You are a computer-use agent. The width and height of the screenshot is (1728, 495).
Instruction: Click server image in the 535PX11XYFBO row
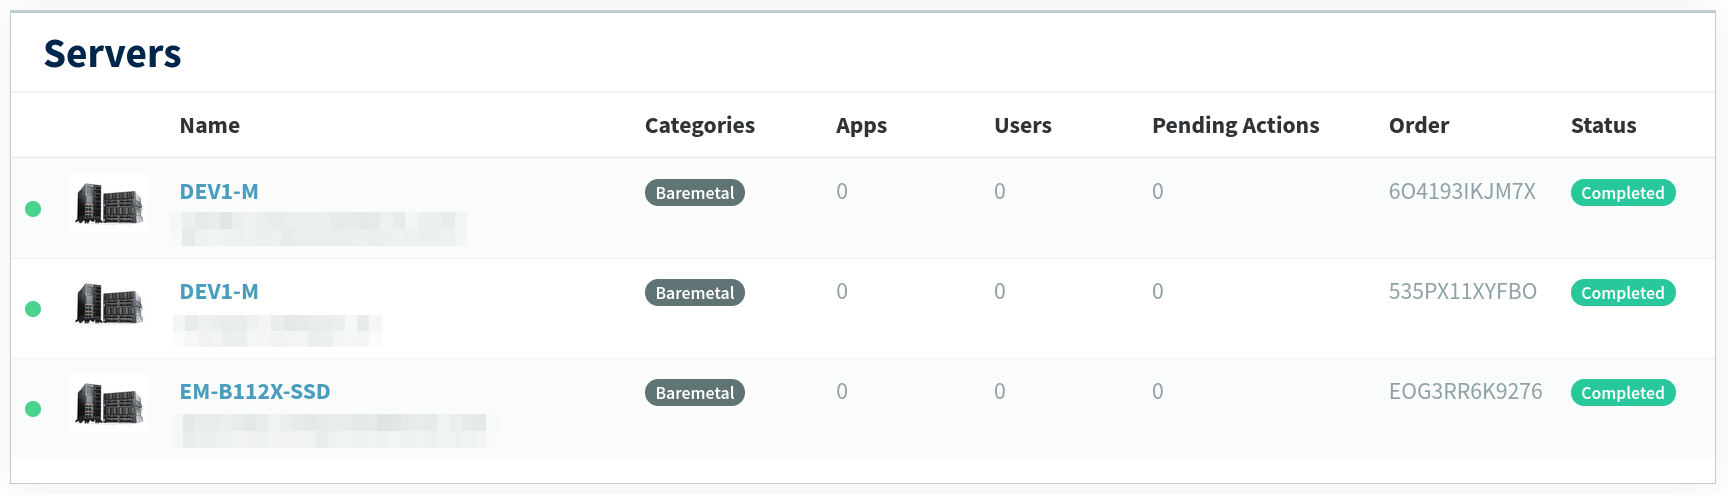[109, 304]
